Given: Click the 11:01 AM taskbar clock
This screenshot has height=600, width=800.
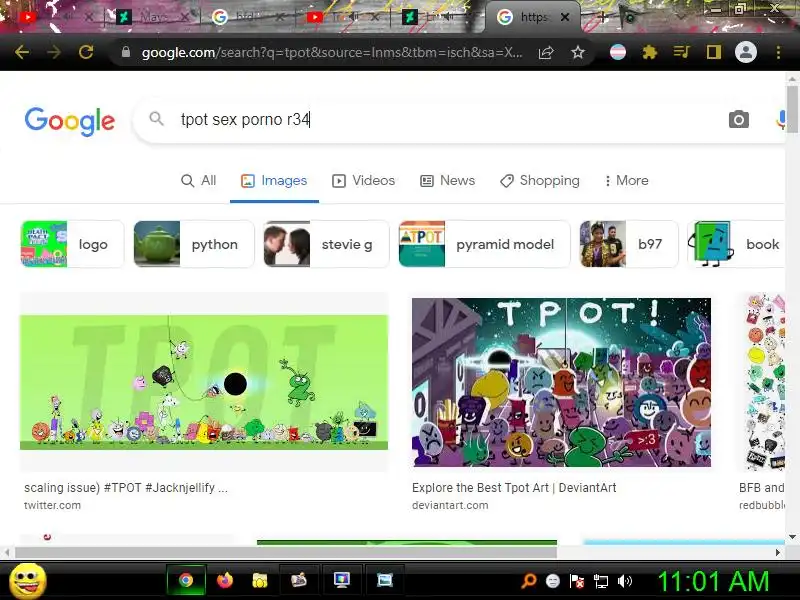Looking at the screenshot, I should (713, 581).
